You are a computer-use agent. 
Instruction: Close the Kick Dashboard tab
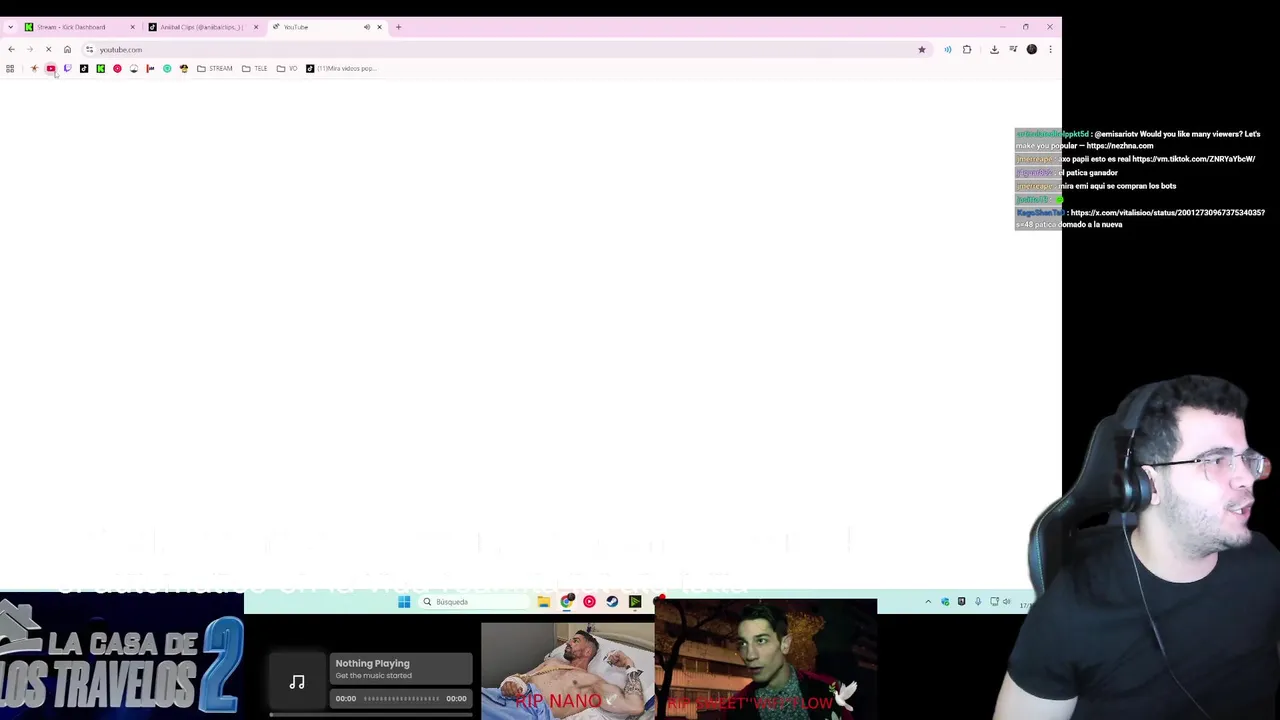coord(132,27)
